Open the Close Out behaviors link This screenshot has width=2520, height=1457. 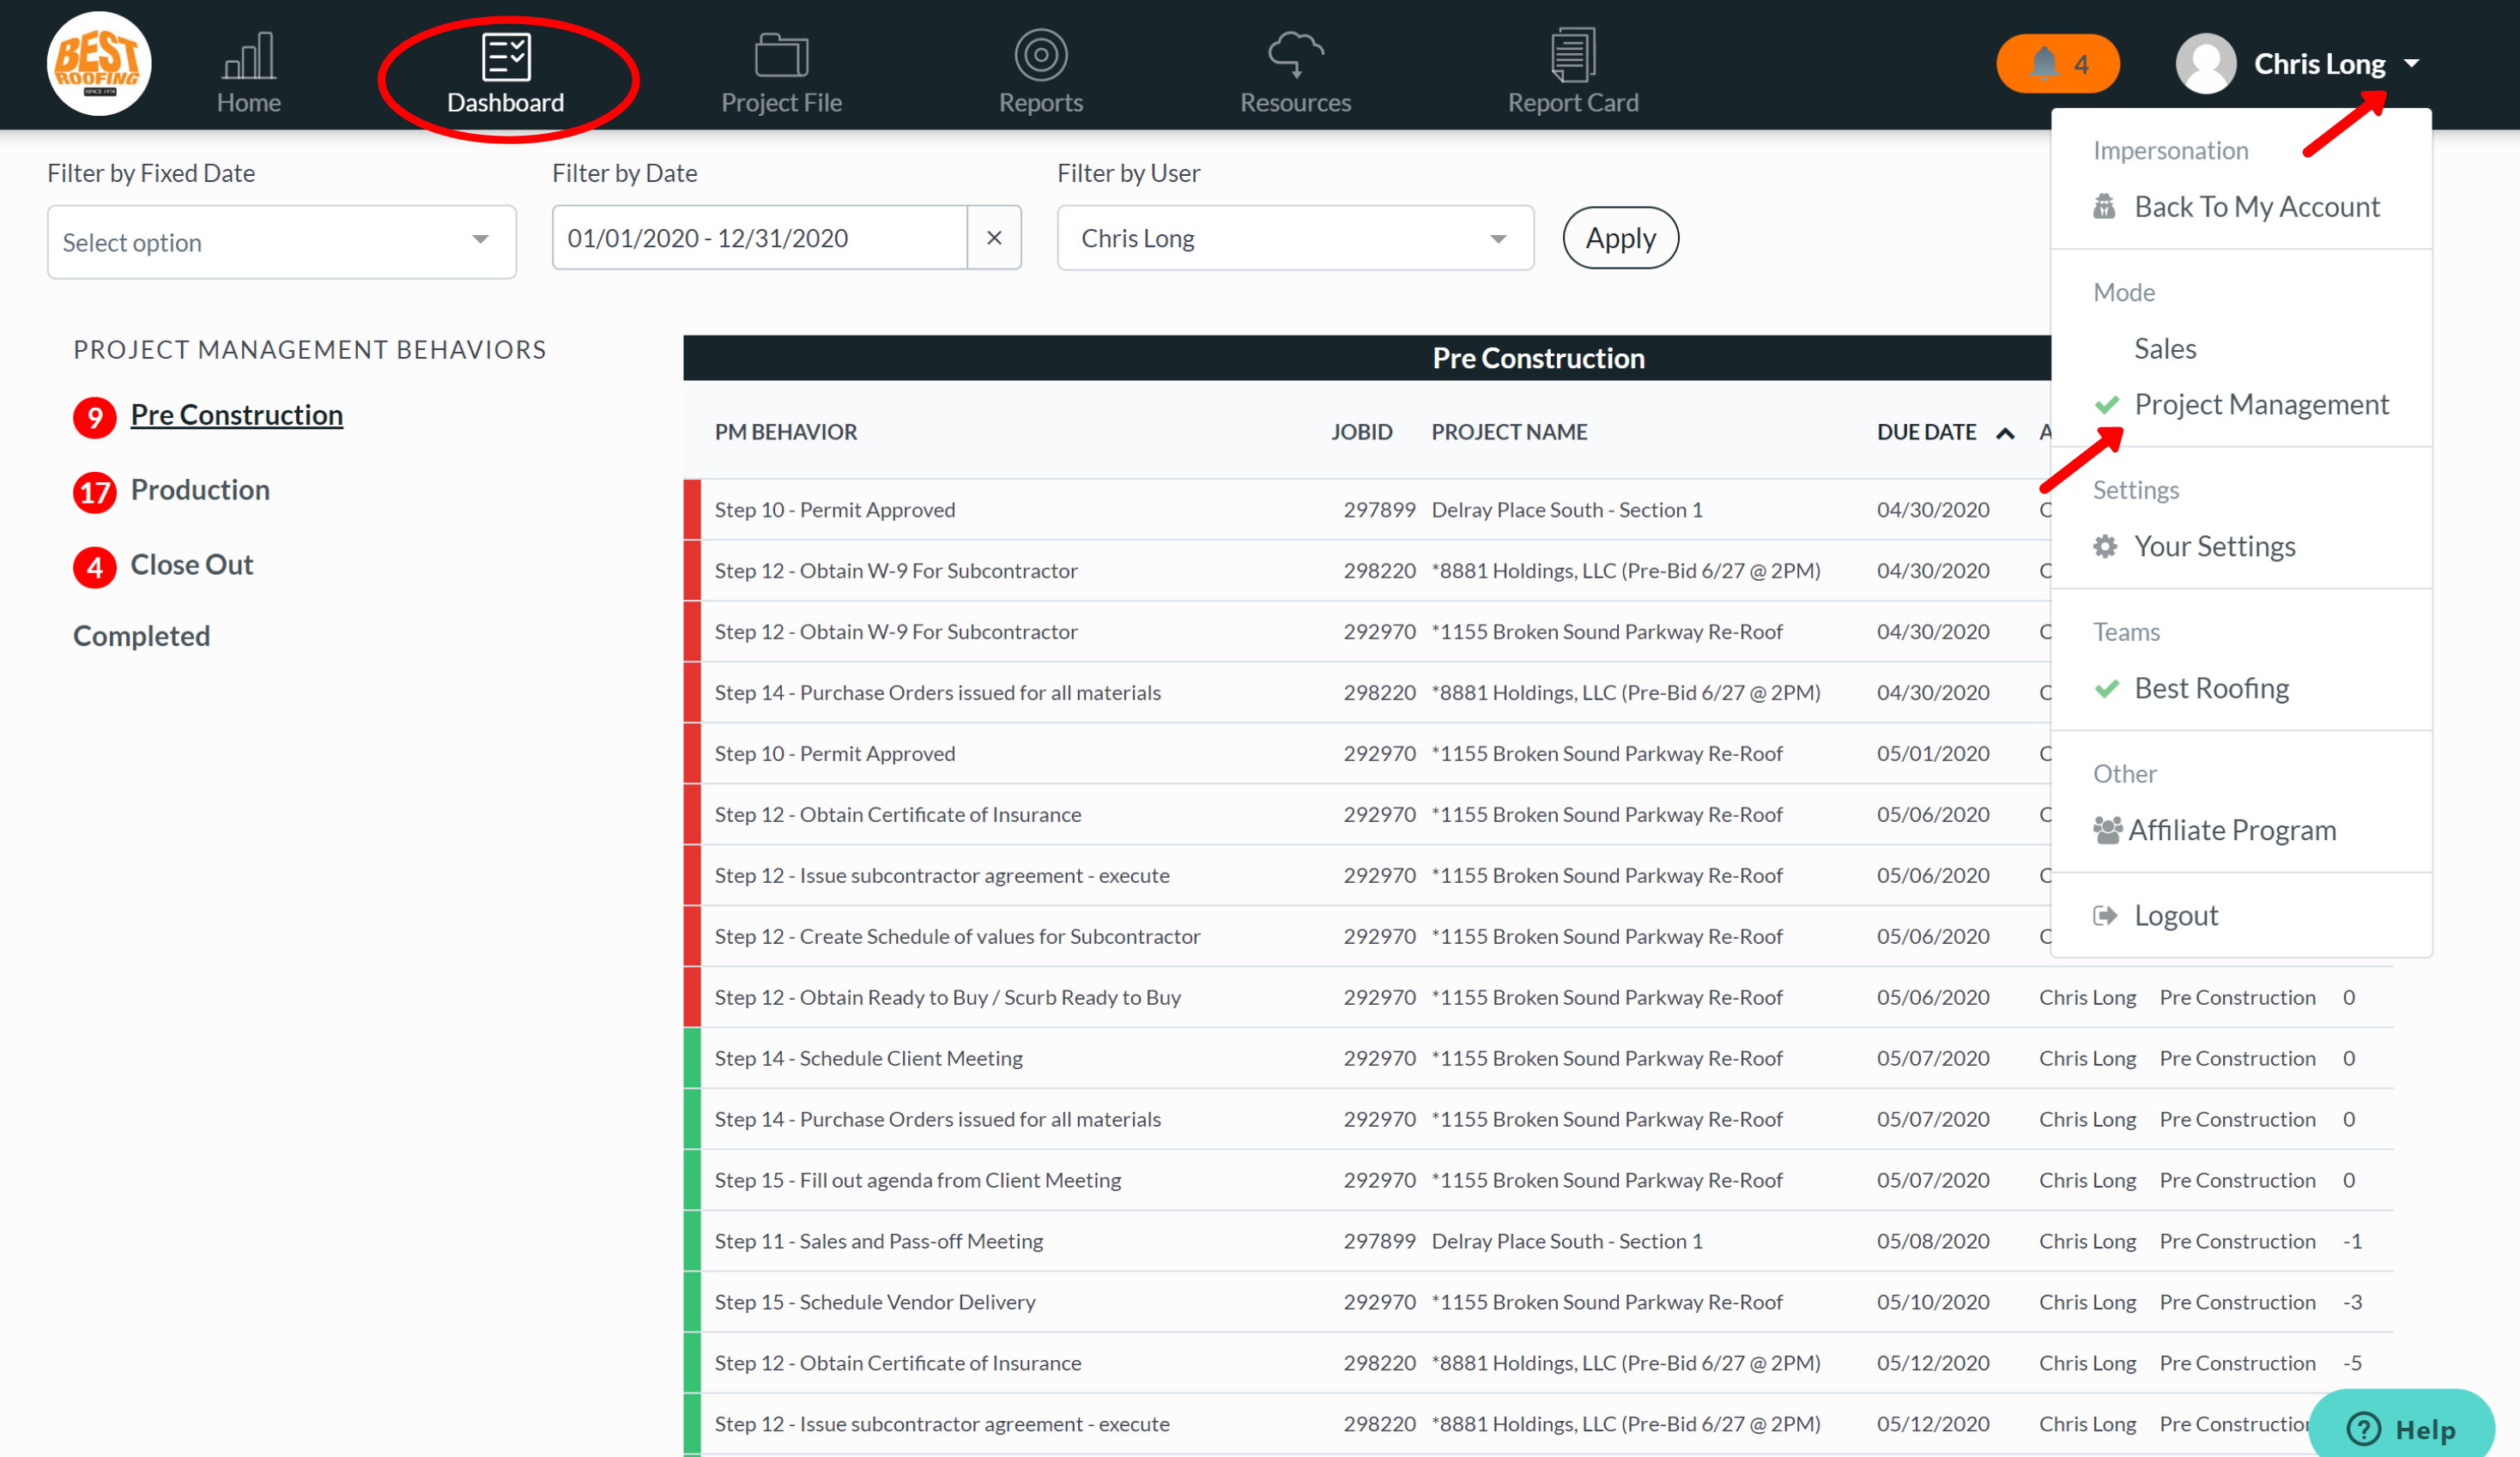coord(192,565)
